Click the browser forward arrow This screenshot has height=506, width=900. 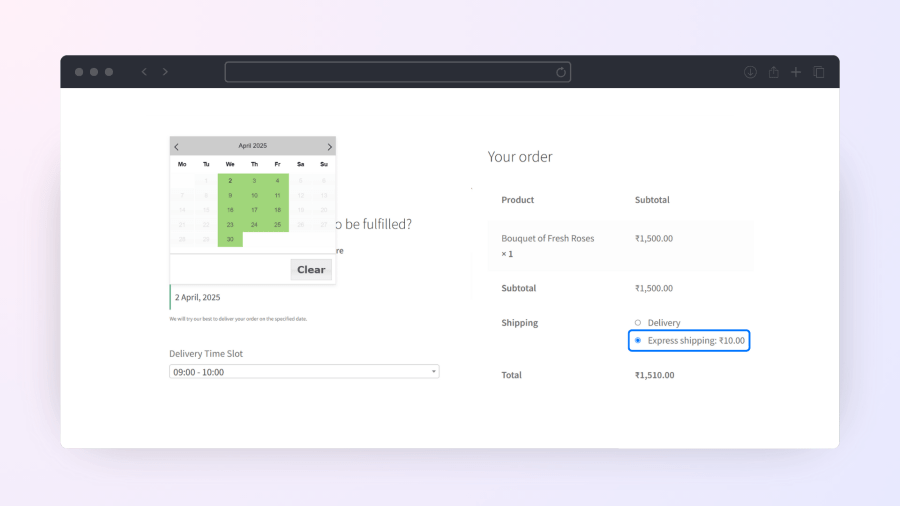point(165,72)
